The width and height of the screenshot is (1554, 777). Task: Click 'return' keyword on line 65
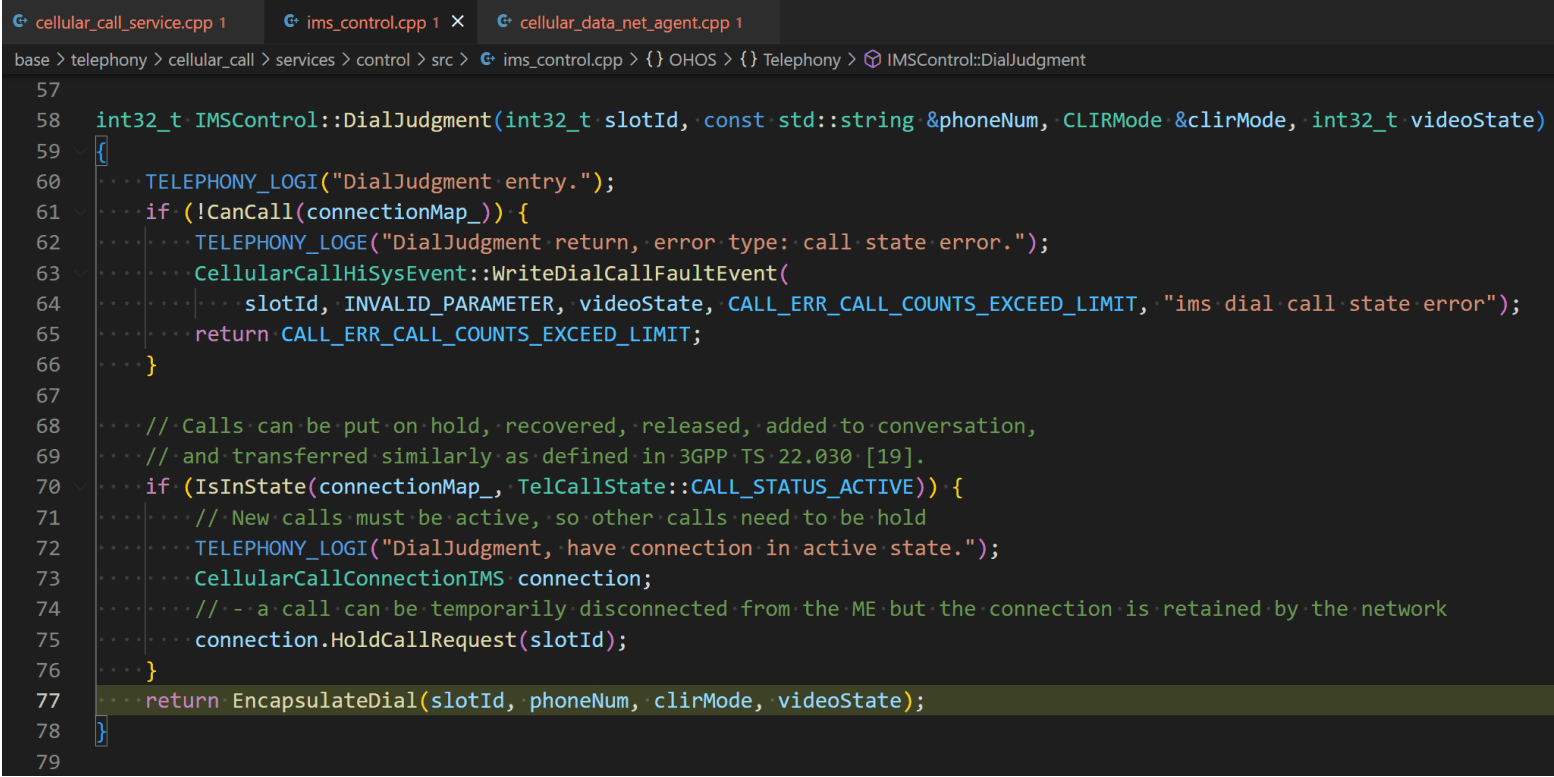pos(232,334)
